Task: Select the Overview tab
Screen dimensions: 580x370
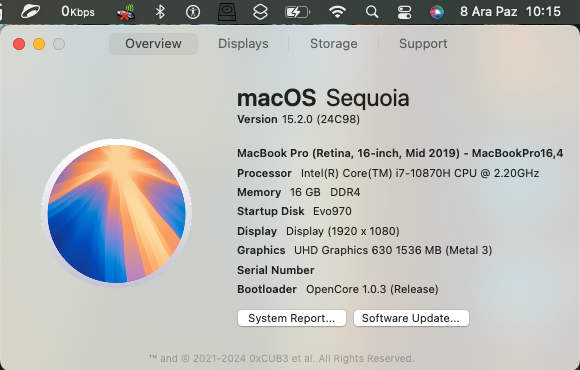Action: (153, 44)
